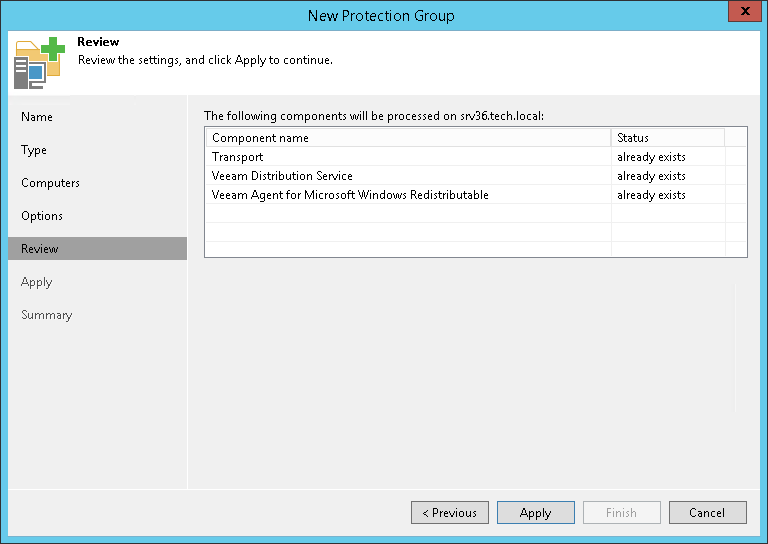This screenshot has height=544, width=768.
Task: Go to the Name wizard step
Action: coord(37,117)
